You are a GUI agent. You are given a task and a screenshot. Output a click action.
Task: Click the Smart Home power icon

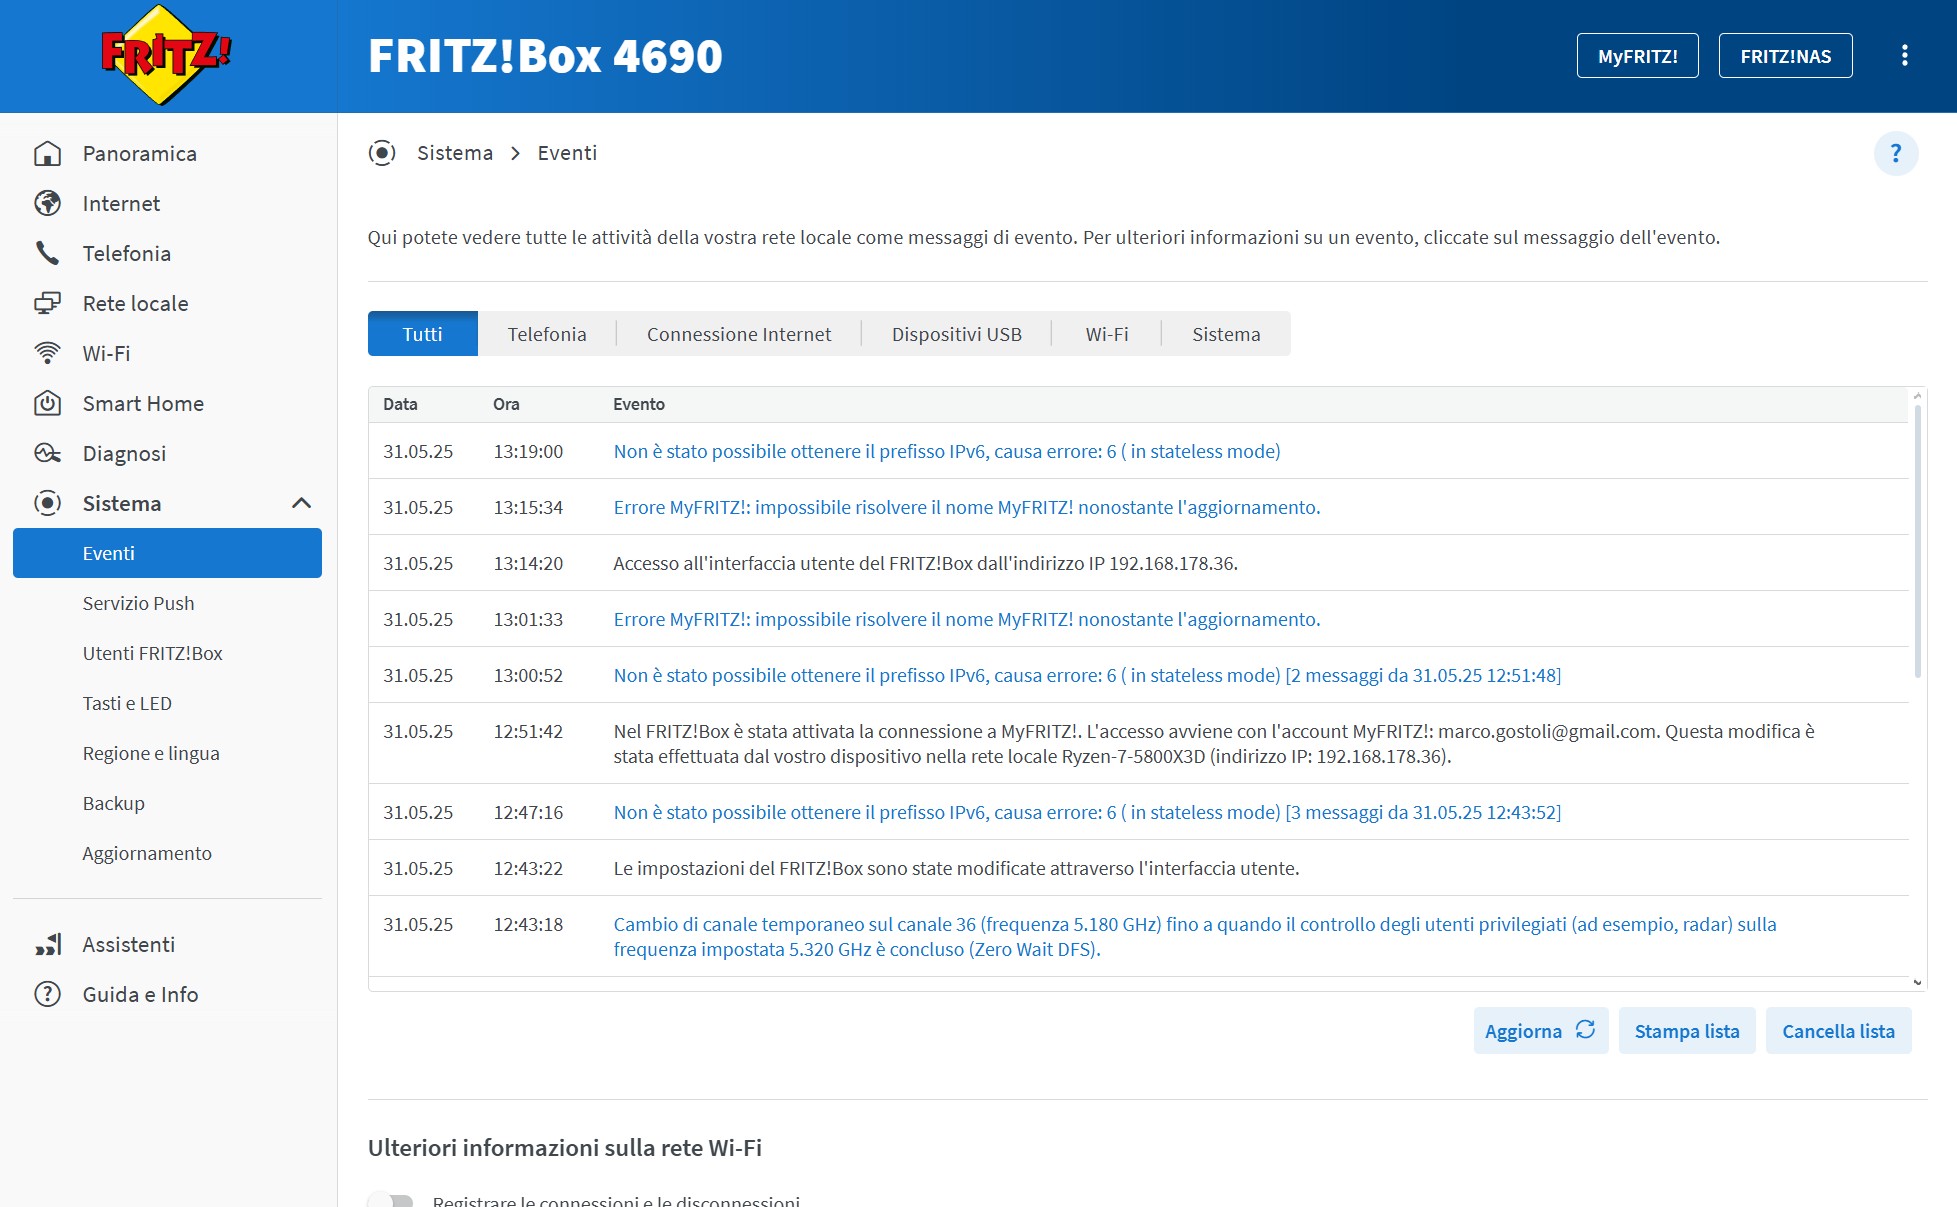pyautogui.click(x=47, y=403)
